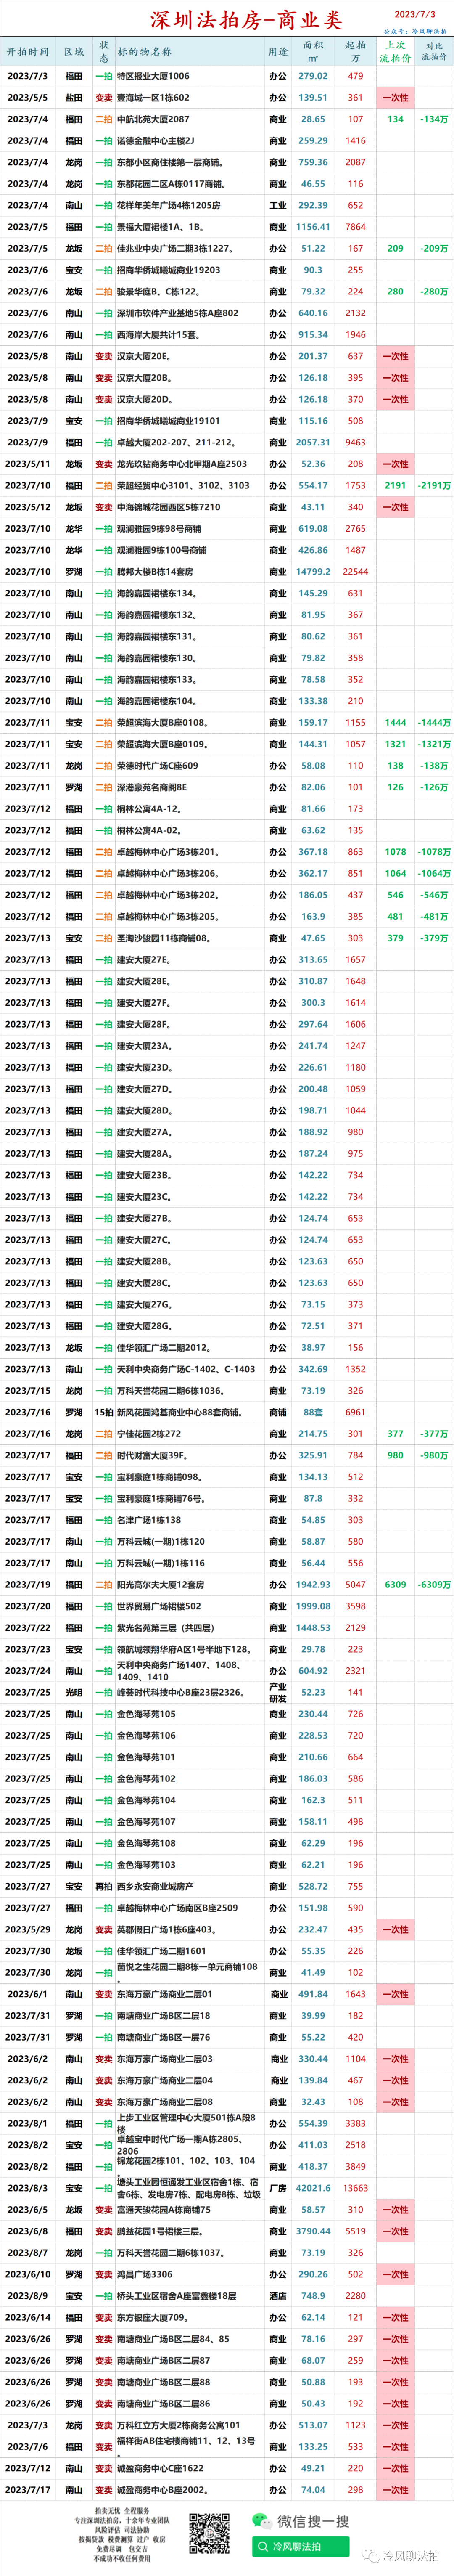Viewport: 454px width, 2576px height.
Task: Select the row 西乡永安商业城房产
Action: click(227, 1887)
